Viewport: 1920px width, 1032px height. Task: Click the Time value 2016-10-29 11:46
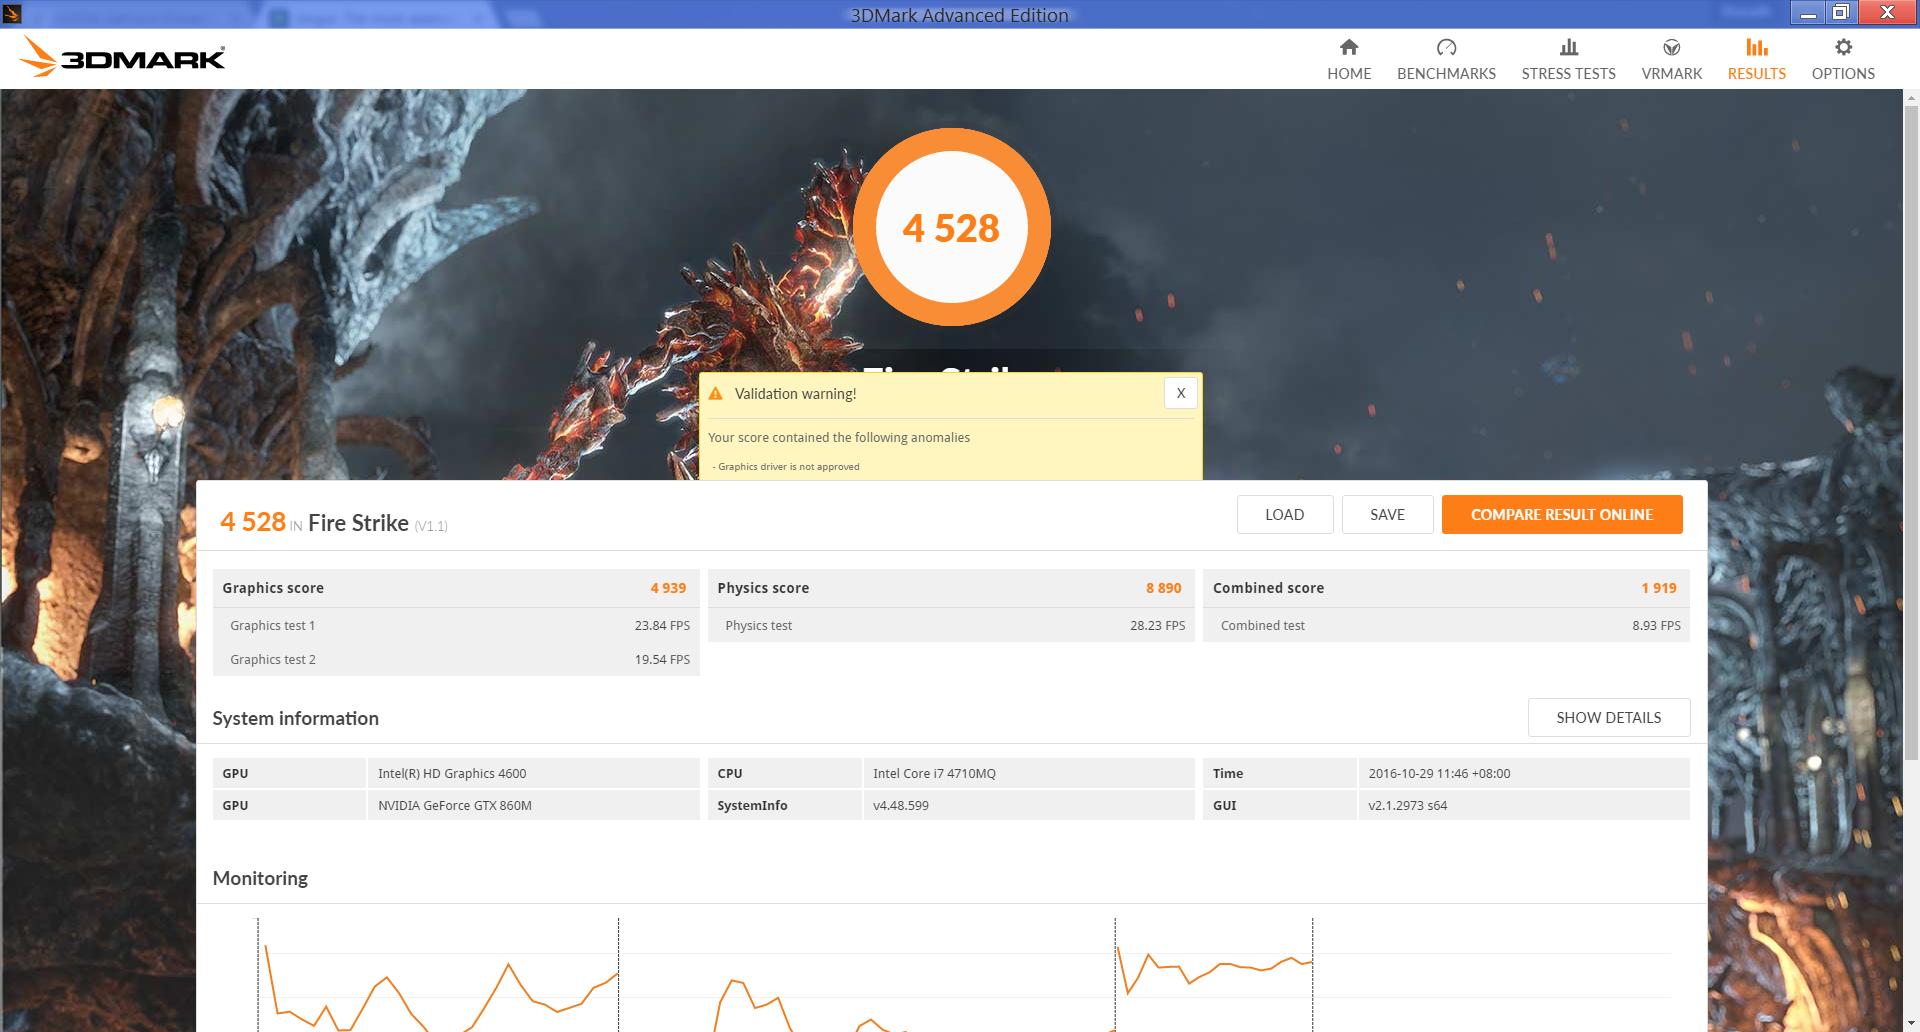(x=1439, y=773)
